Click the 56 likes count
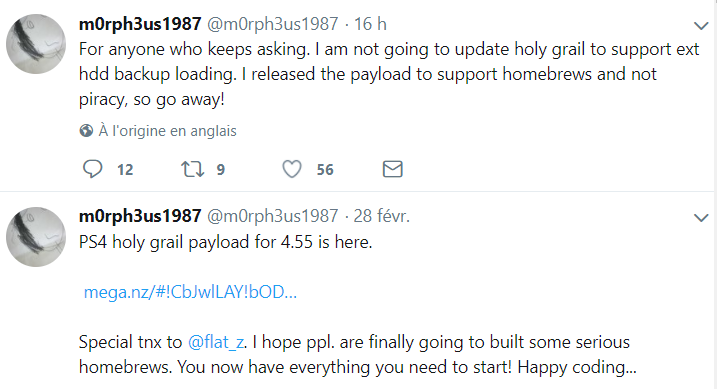Screen dimensions: 717x389 coord(325,170)
